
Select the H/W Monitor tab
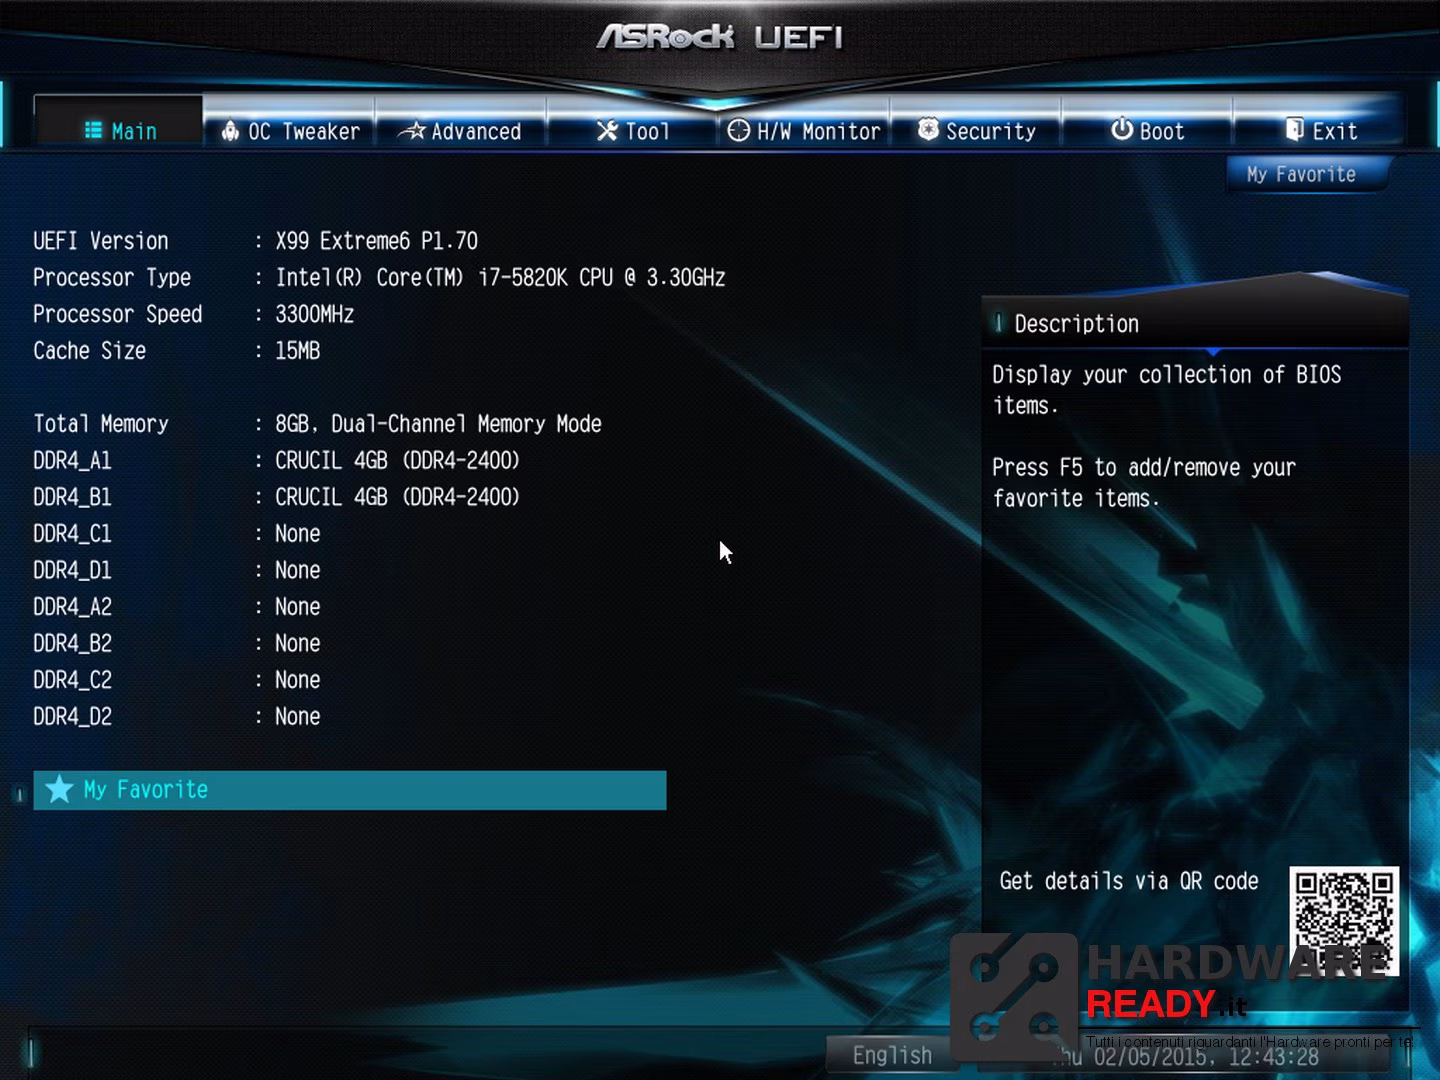pyautogui.click(x=804, y=123)
